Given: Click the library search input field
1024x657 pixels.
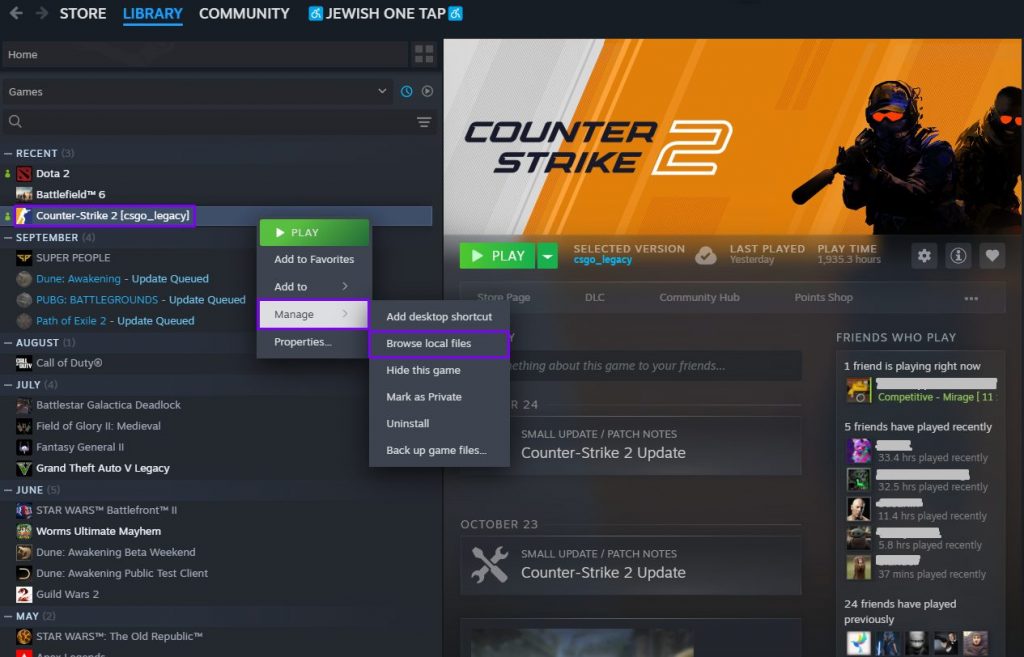Looking at the screenshot, I should pyautogui.click(x=210, y=122).
